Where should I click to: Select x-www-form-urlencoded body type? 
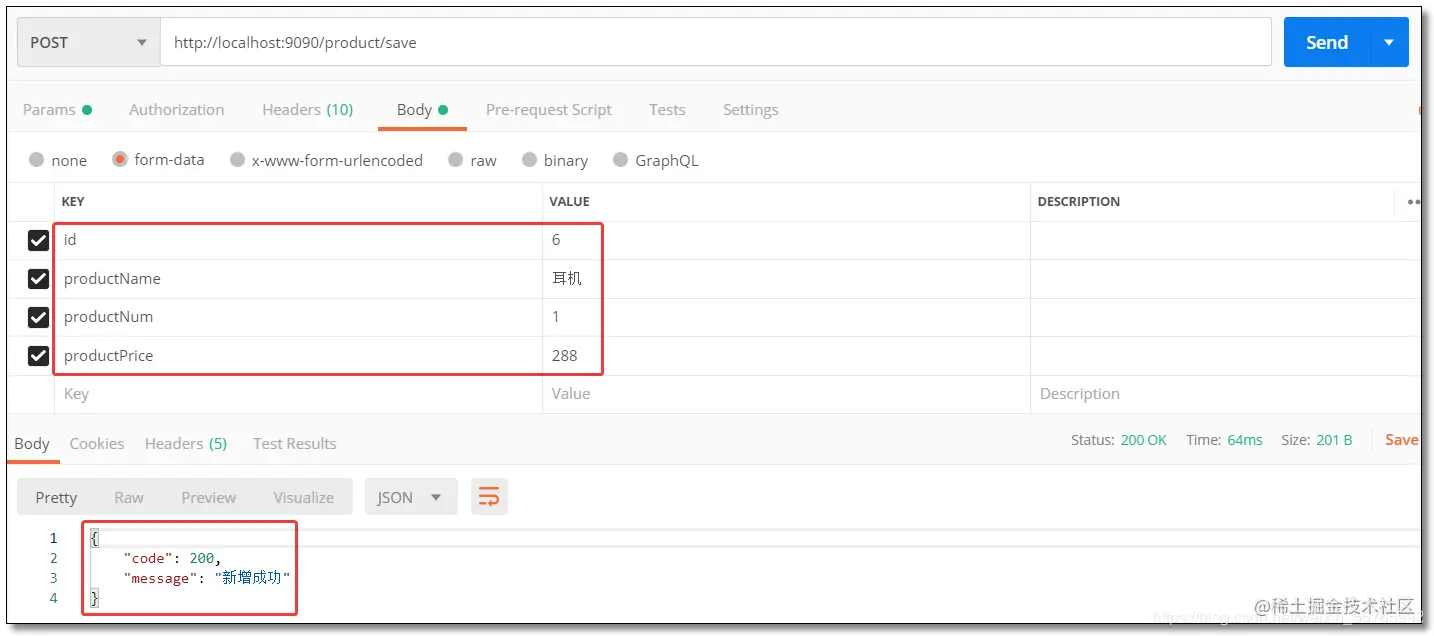pyautogui.click(x=237, y=160)
